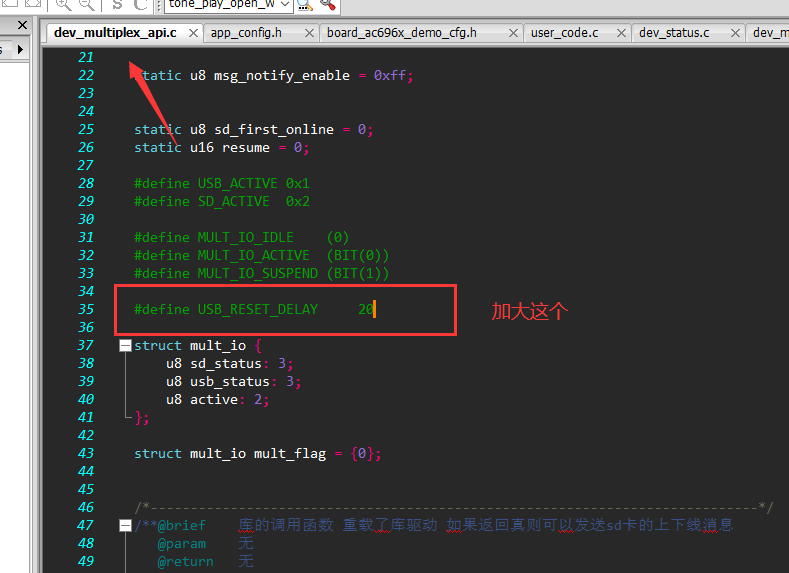This screenshot has width=789, height=573.
Task: Click line number 37 in the margin
Action: pos(86,346)
